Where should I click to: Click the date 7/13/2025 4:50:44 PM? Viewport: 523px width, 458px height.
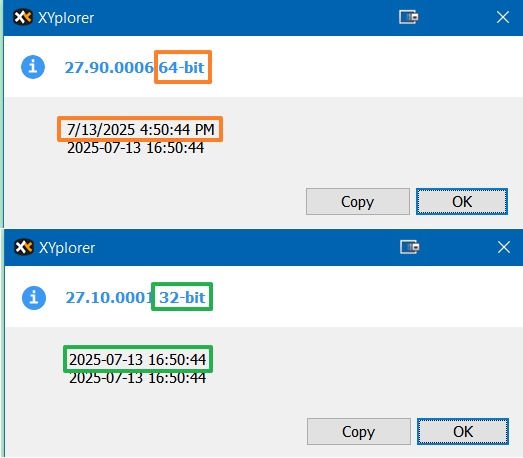pyautogui.click(x=140, y=129)
